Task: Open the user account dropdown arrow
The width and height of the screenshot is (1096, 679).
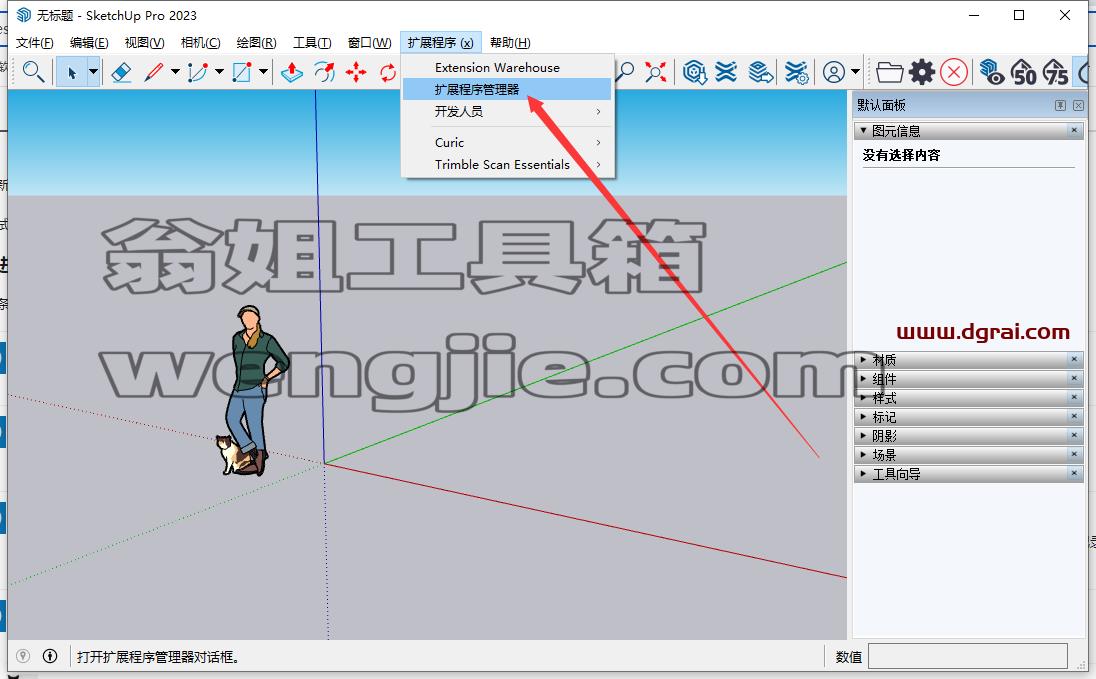Action: (x=856, y=71)
